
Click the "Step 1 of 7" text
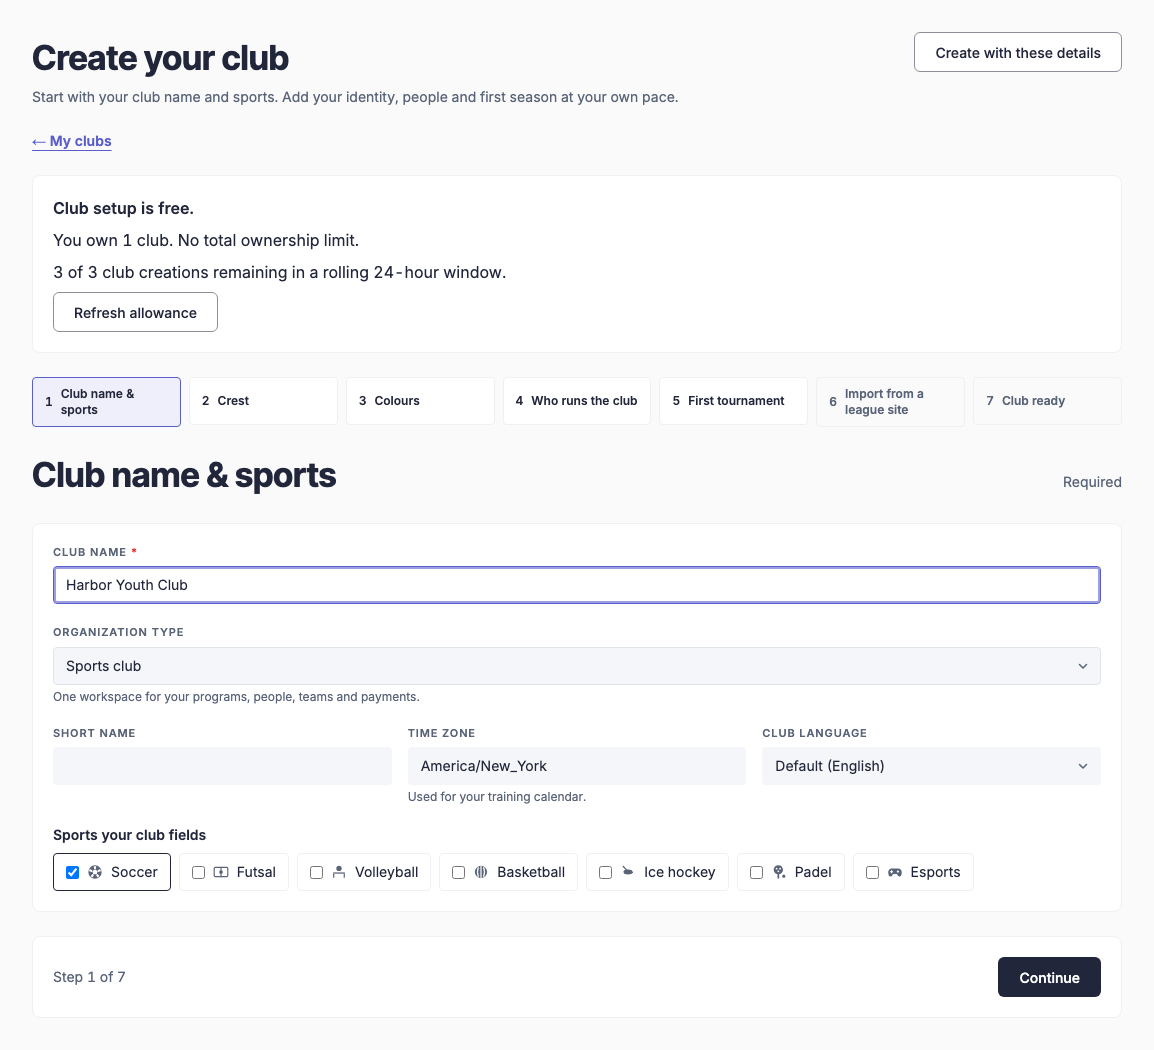[89, 977]
